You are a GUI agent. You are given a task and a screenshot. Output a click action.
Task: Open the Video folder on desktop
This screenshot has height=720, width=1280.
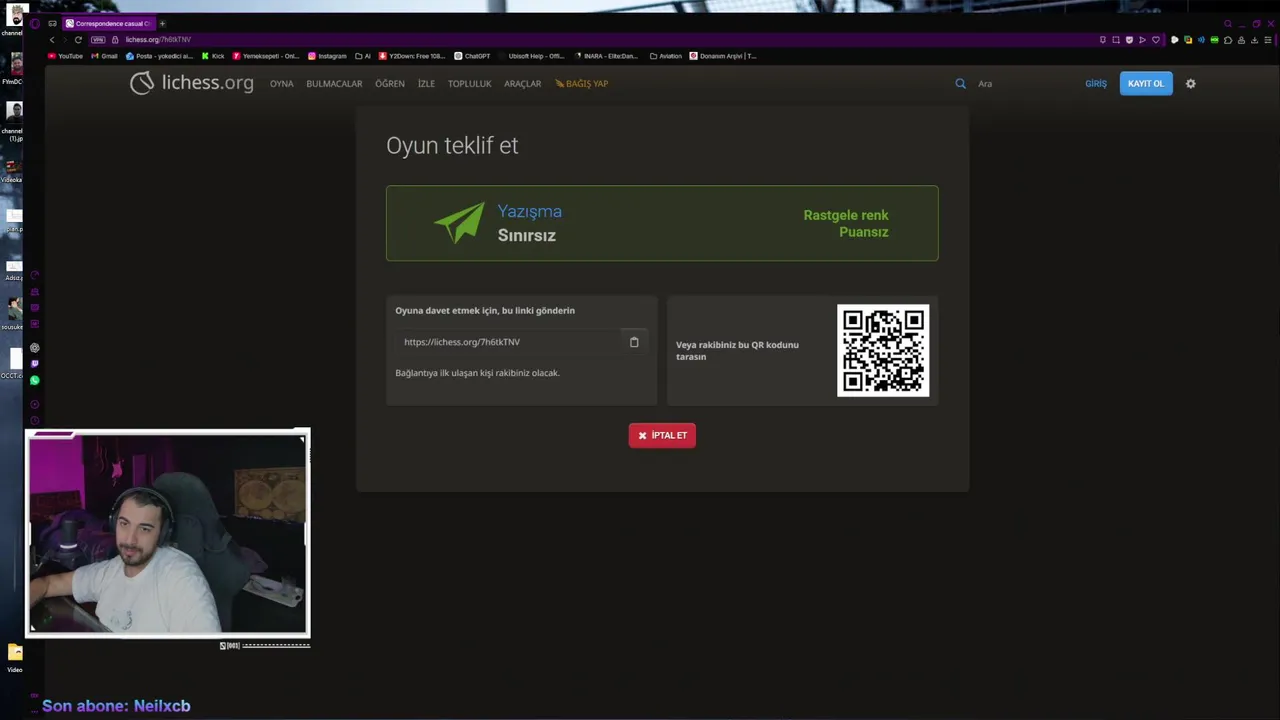click(15, 657)
